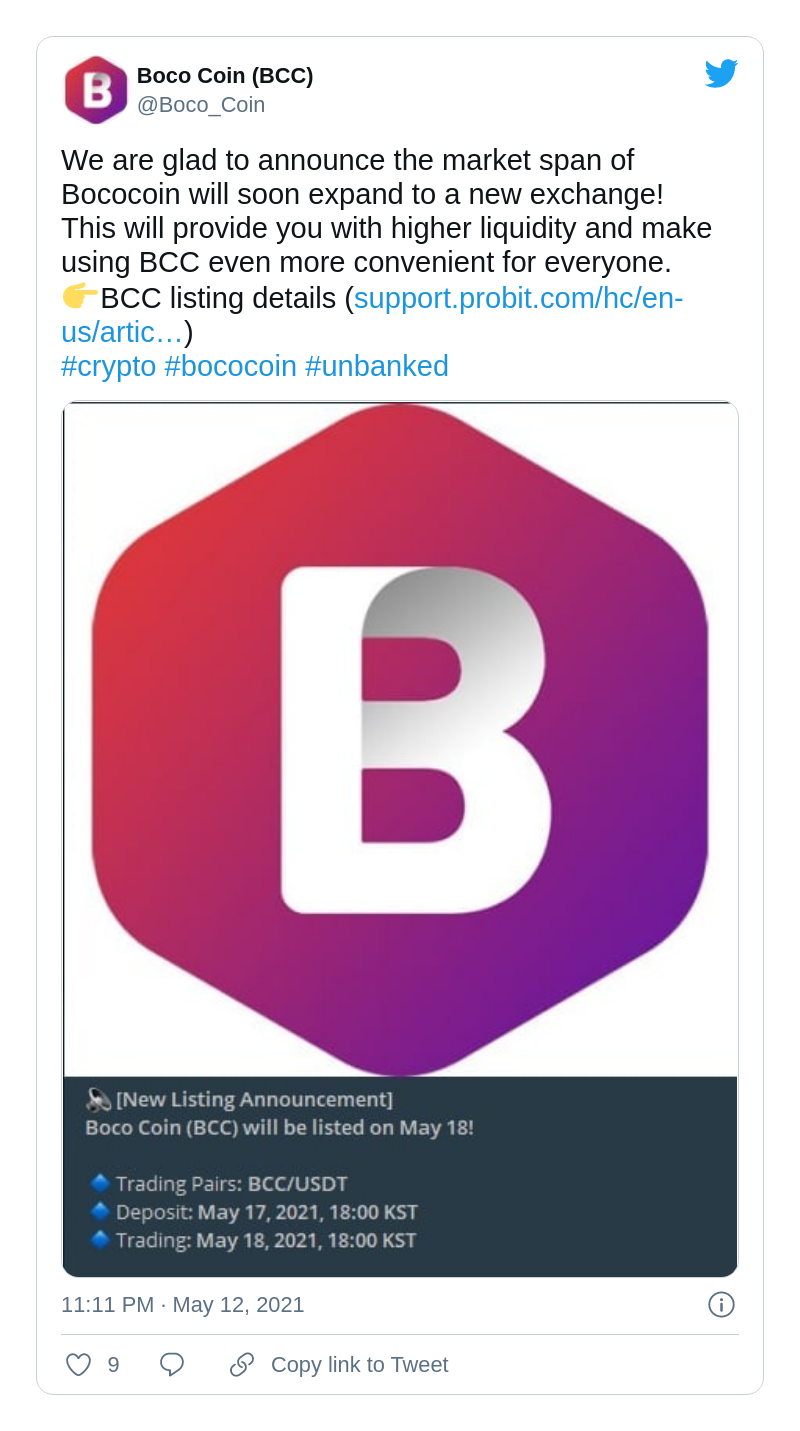Open the #unbanked hashtag
The width and height of the screenshot is (800, 1431).
377,366
